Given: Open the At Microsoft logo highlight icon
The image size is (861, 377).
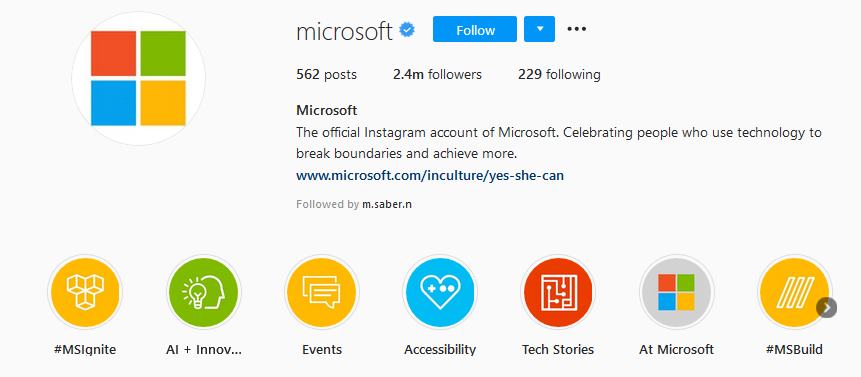Looking at the screenshot, I should coord(676,292).
